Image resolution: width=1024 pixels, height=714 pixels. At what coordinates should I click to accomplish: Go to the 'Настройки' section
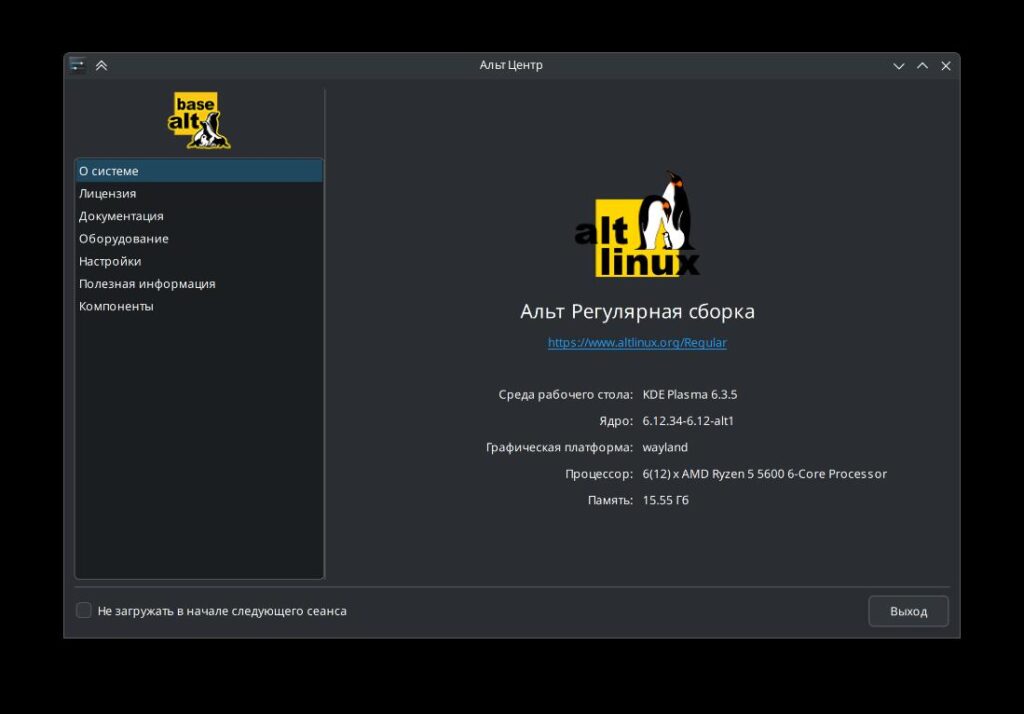click(x=199, y=261)
